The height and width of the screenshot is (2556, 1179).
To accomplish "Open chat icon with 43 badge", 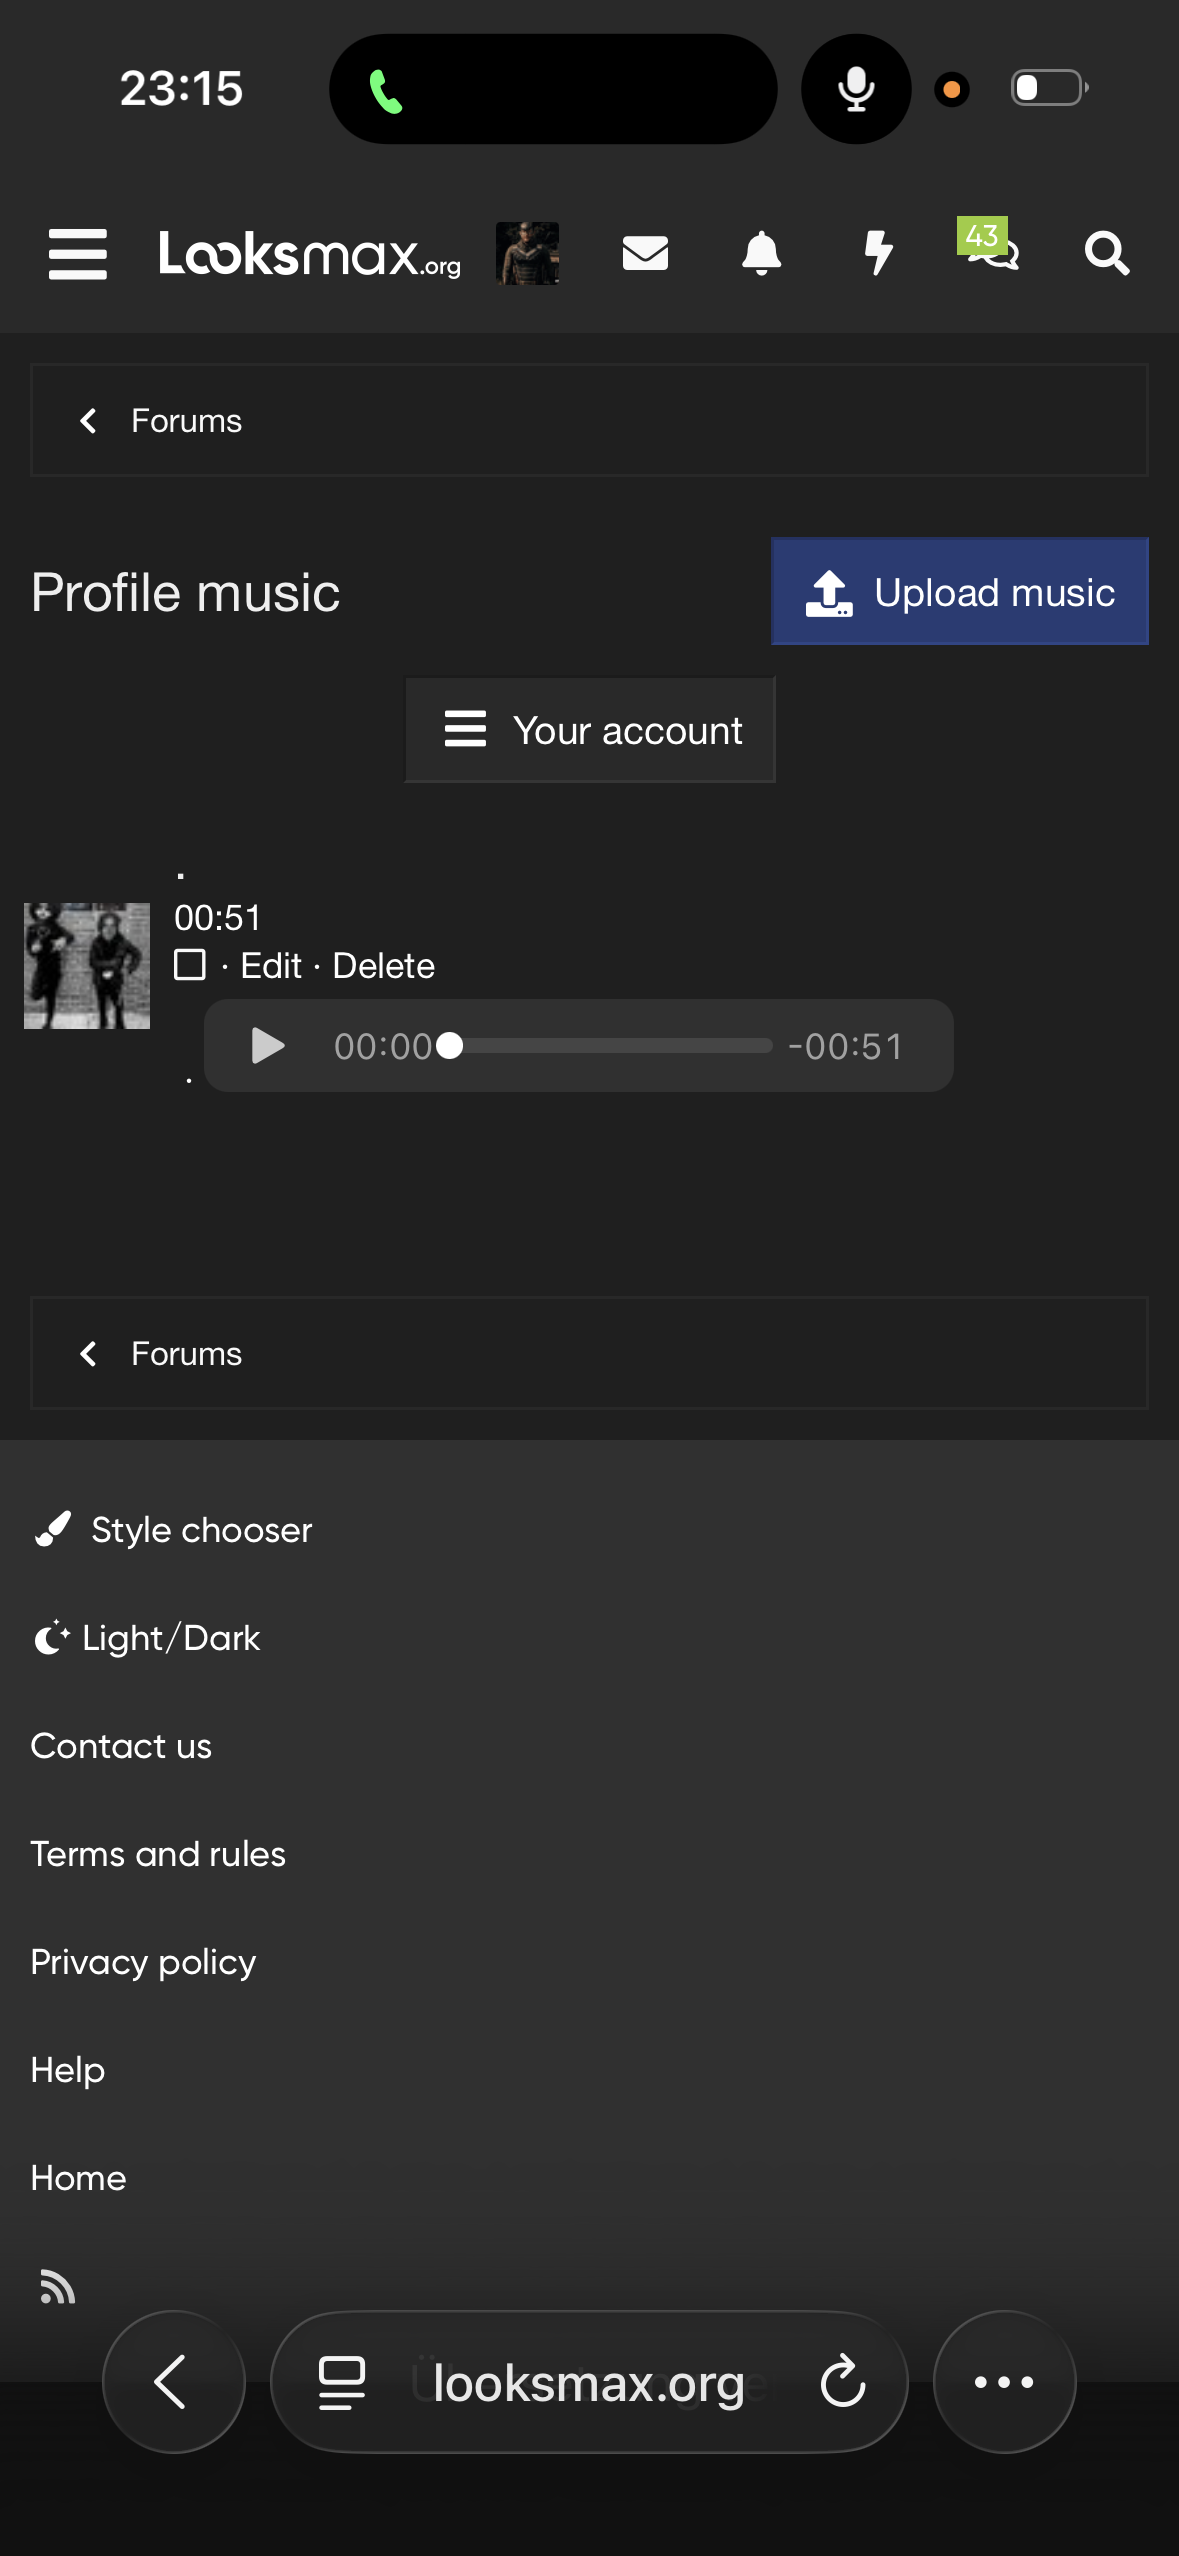I will click(x=990, y=247).
